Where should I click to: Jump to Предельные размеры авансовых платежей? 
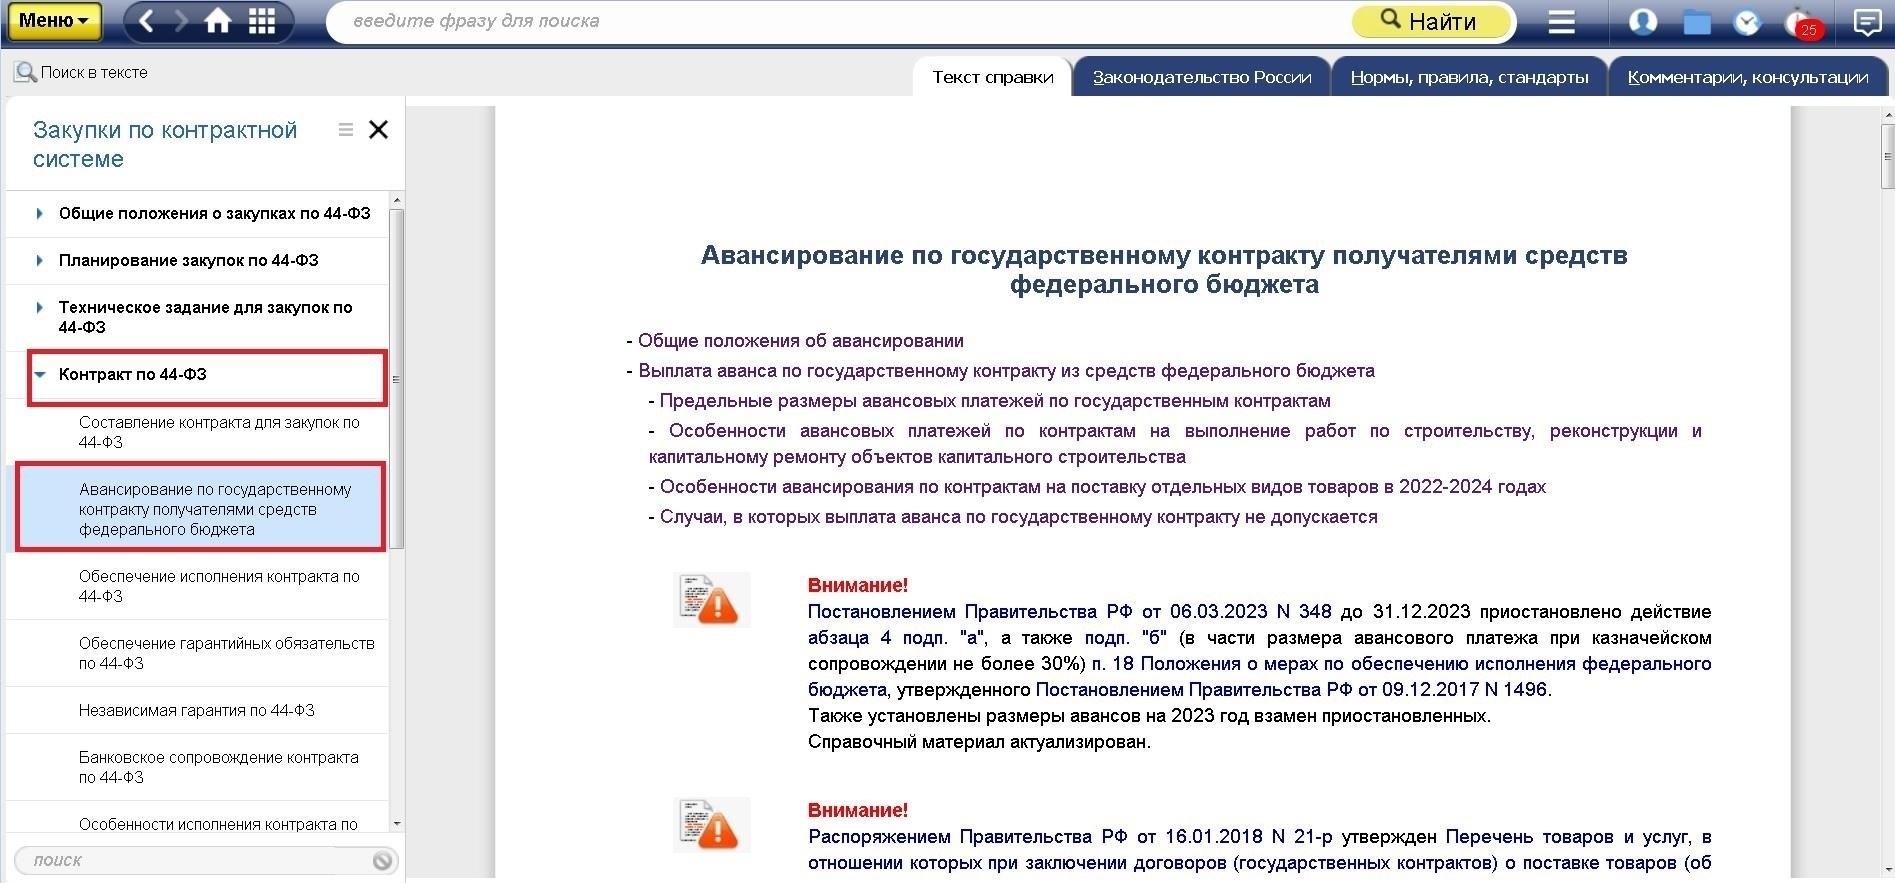[995, 401]
